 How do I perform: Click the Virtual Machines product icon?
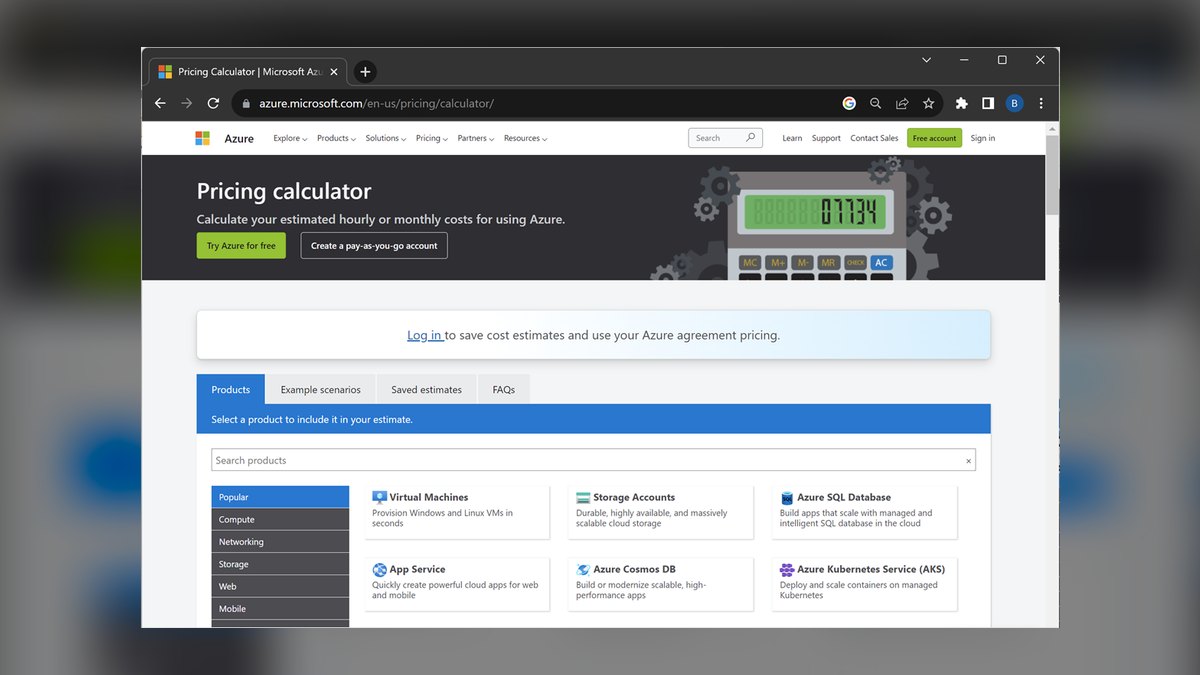379,497
